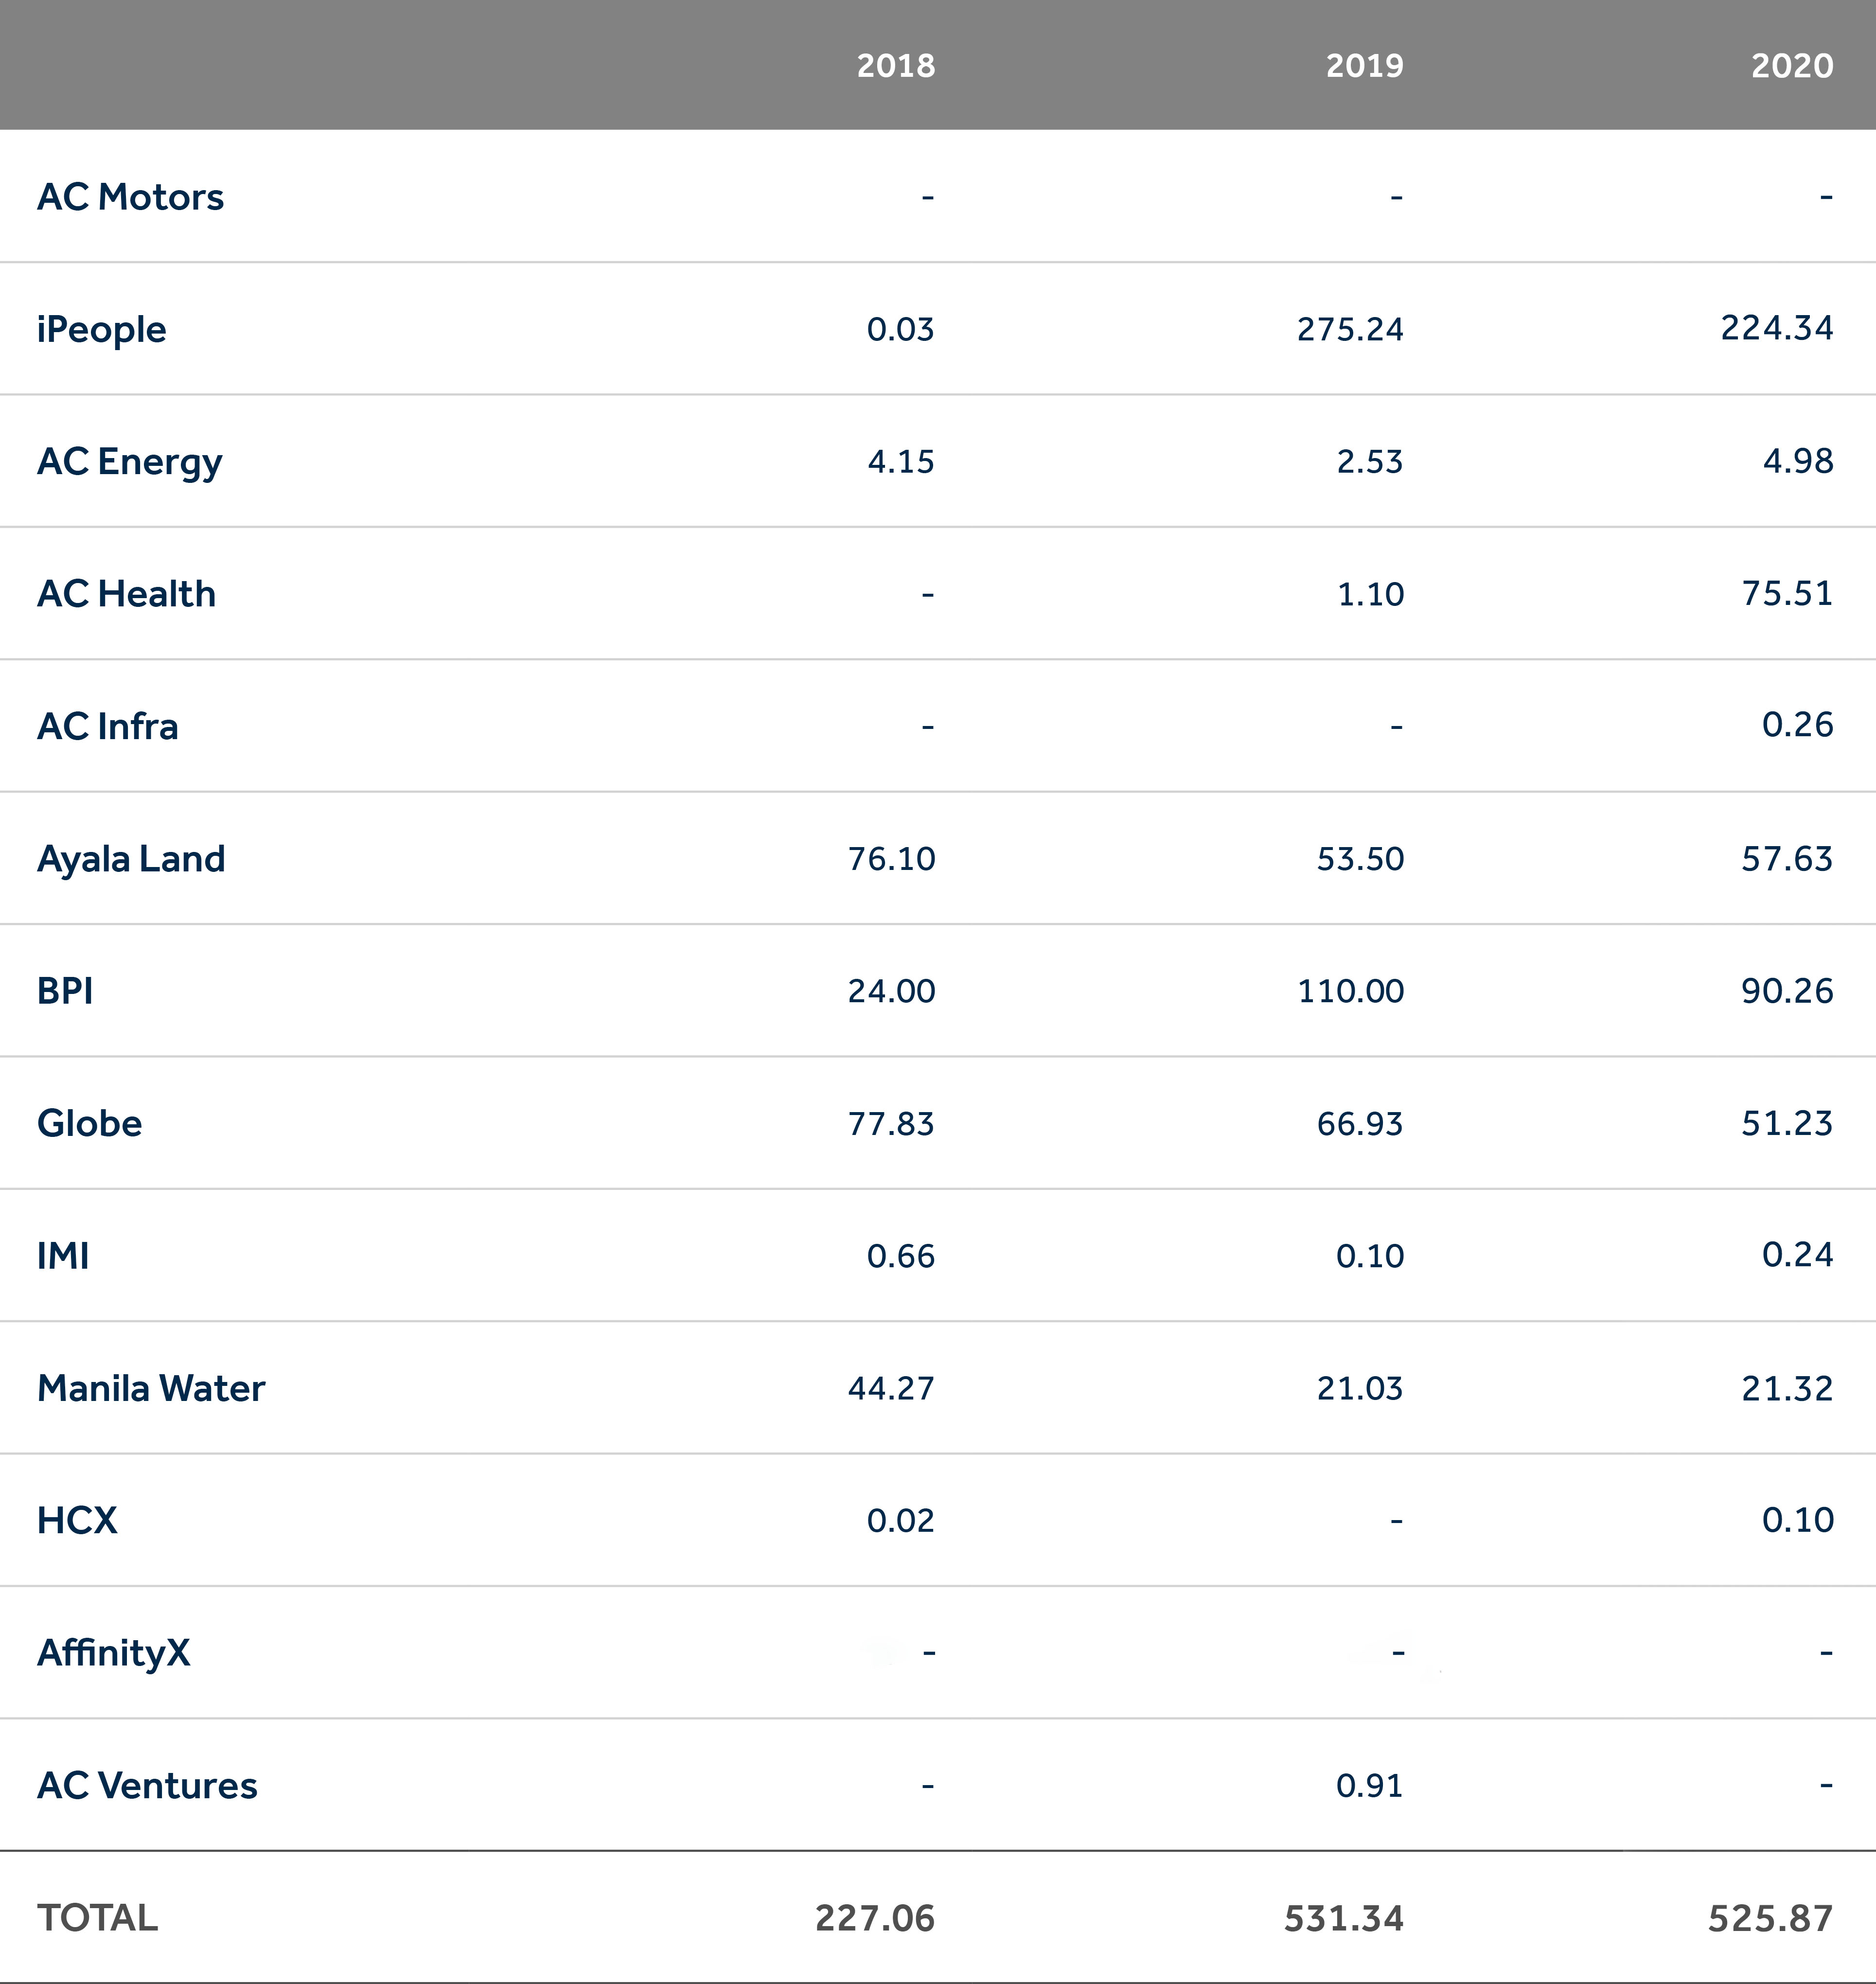Click Manila Water's 2018 value 44.27
This screenshot has width=1876, height=1984.
tap(891, 1388)
